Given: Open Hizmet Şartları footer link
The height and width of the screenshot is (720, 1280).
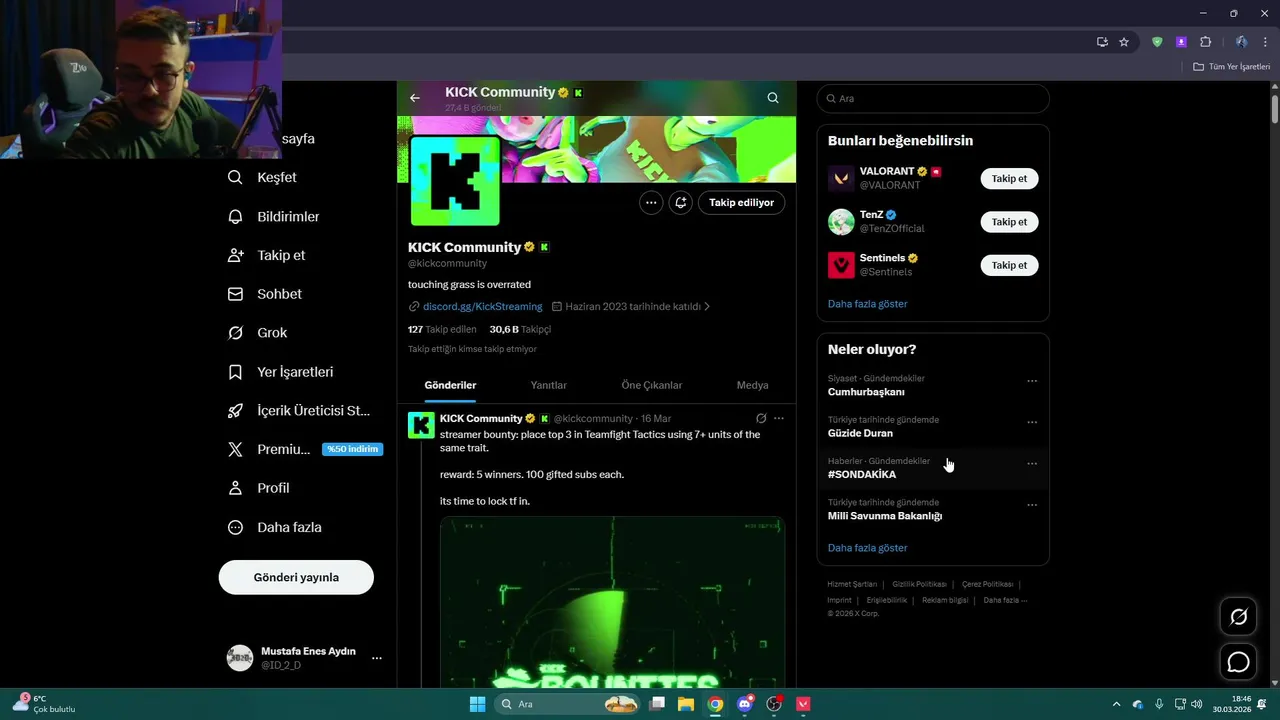Looking at the screenshot, I should [x=852, y=584].
